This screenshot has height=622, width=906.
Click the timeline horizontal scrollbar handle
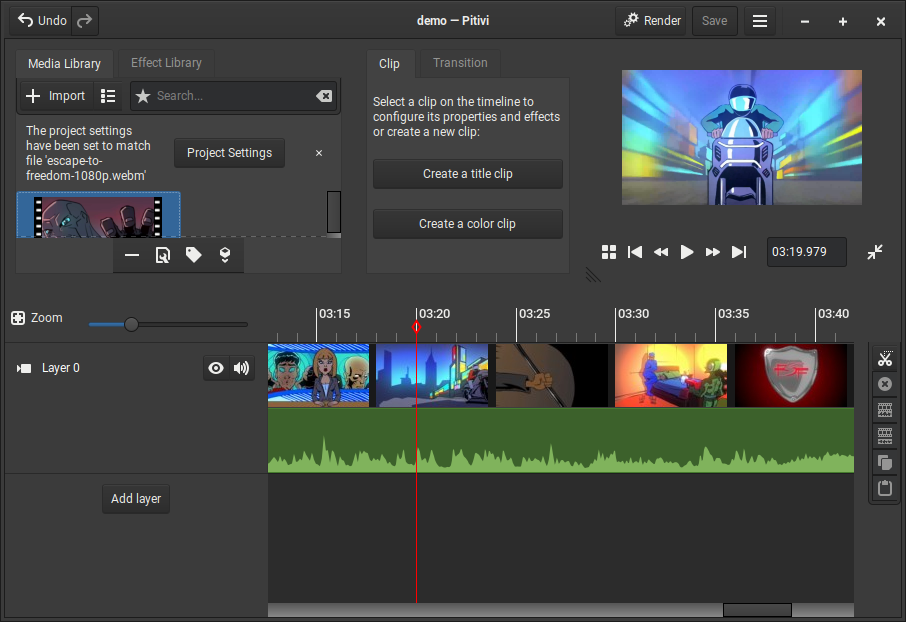[757, 610]
